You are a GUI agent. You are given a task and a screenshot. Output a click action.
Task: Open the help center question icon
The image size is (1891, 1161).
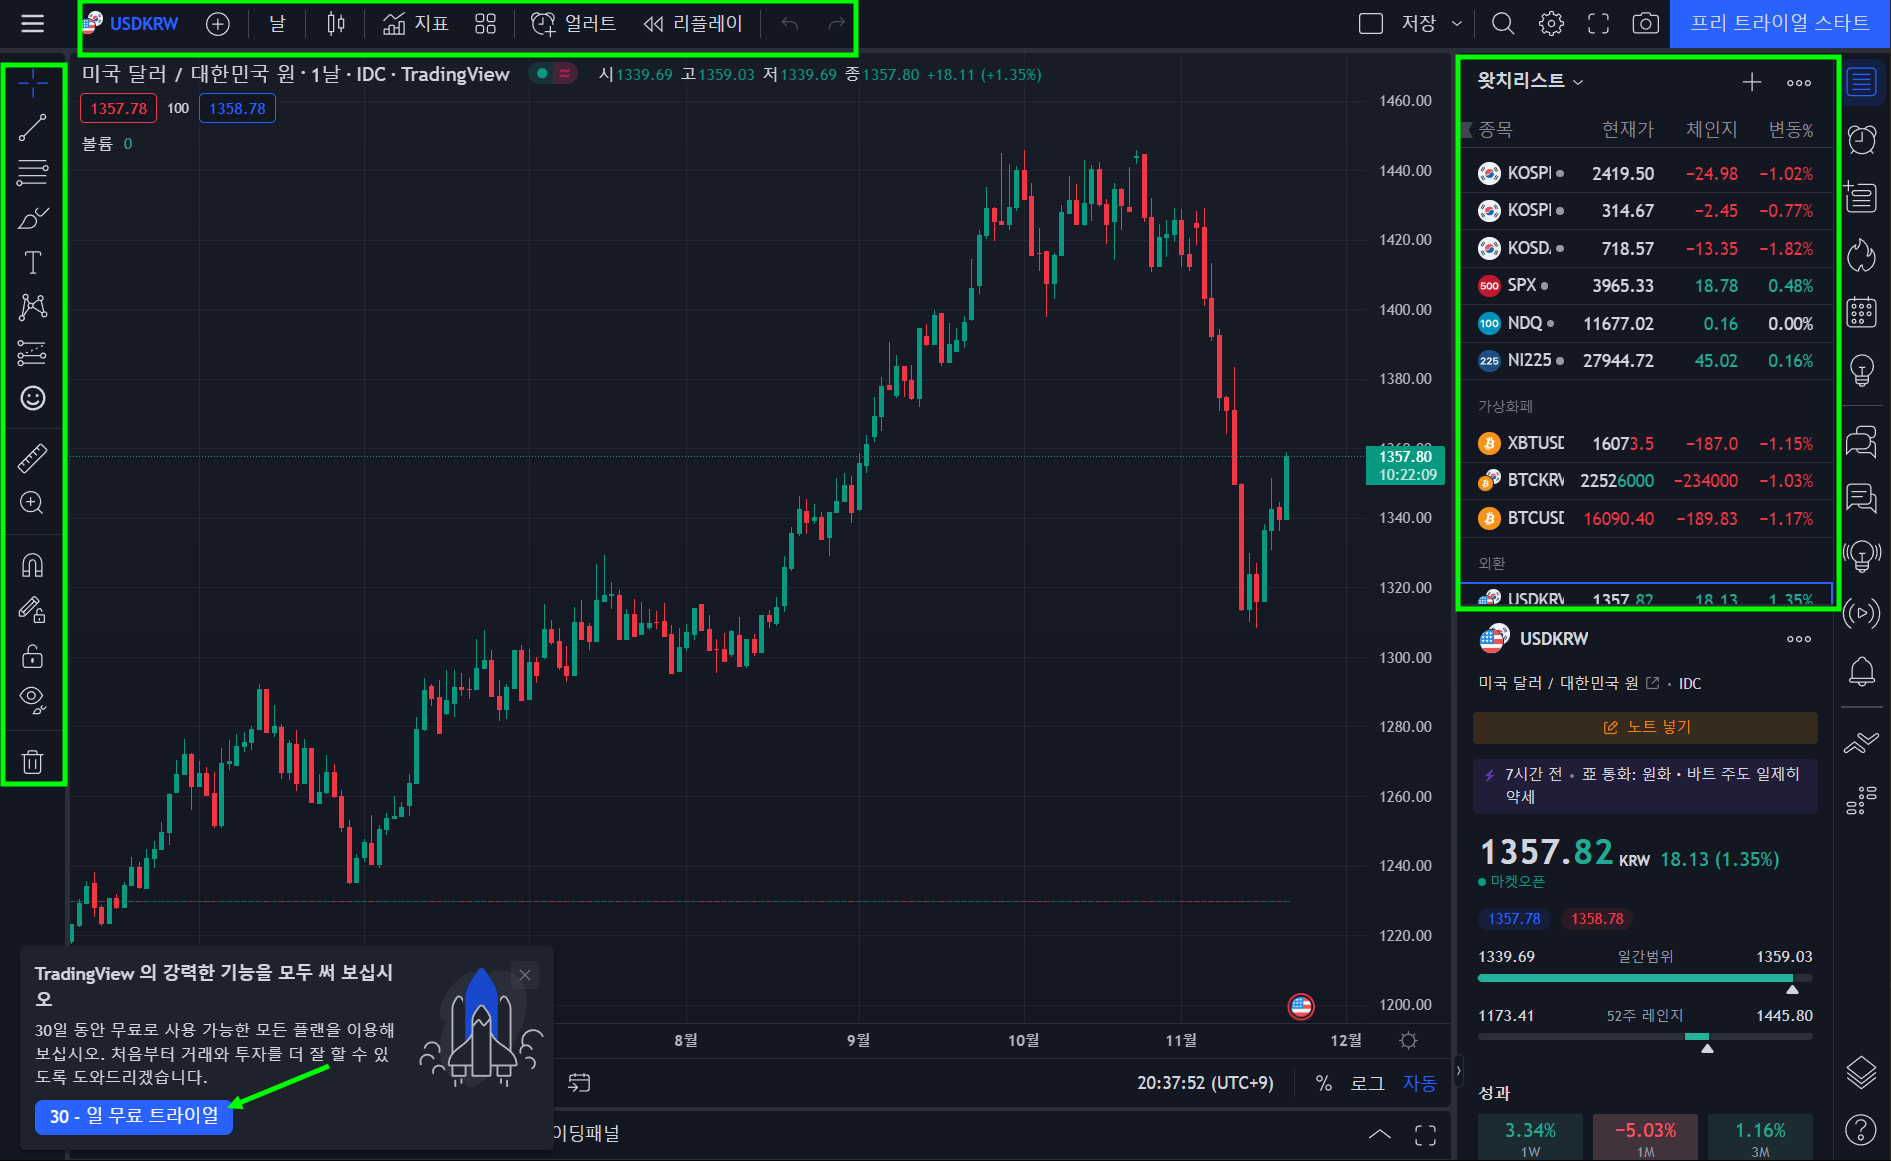coord(1861,1130)
